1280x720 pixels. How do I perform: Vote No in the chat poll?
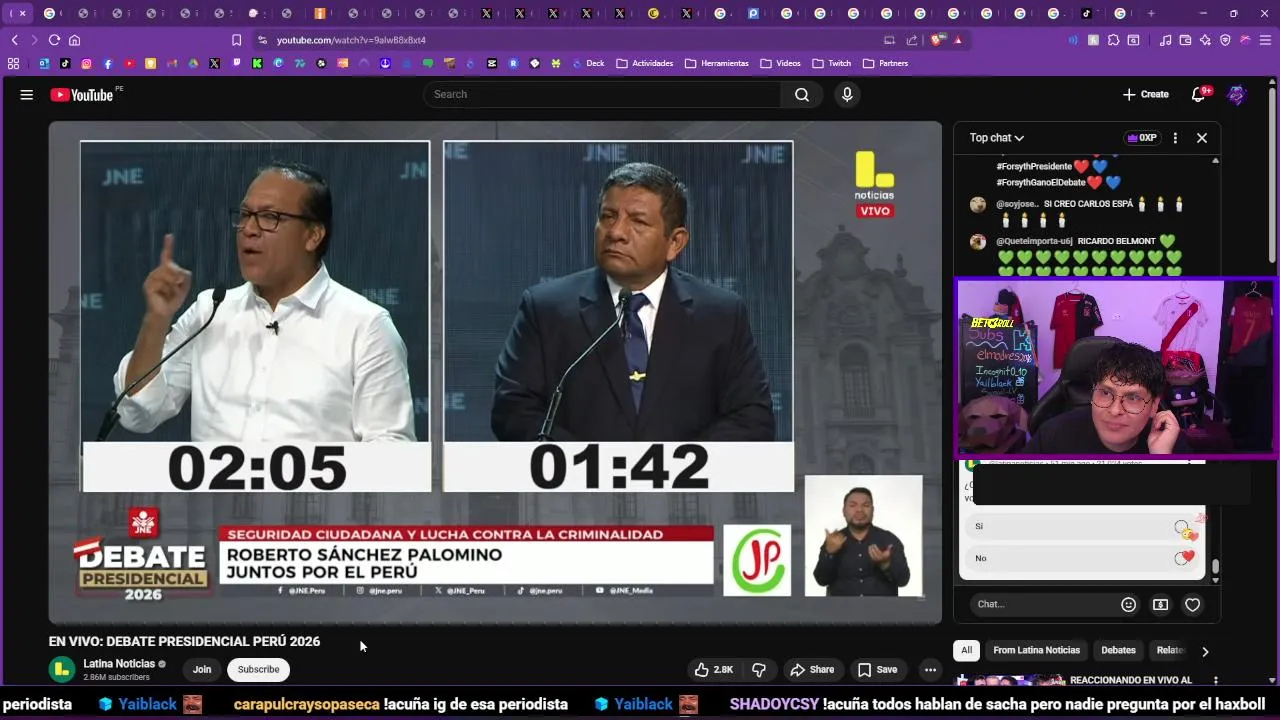point(1083,558)
